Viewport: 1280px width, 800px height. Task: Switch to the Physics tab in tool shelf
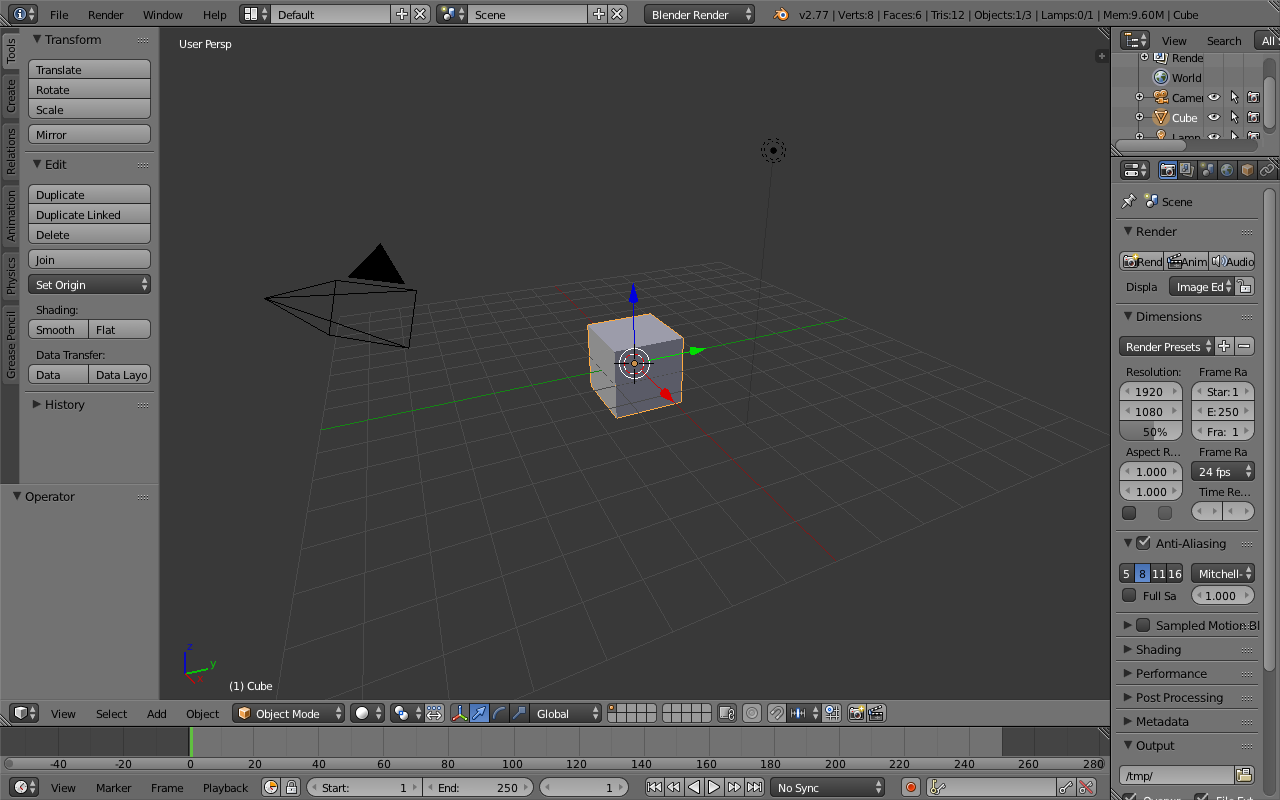pos(11,275)
